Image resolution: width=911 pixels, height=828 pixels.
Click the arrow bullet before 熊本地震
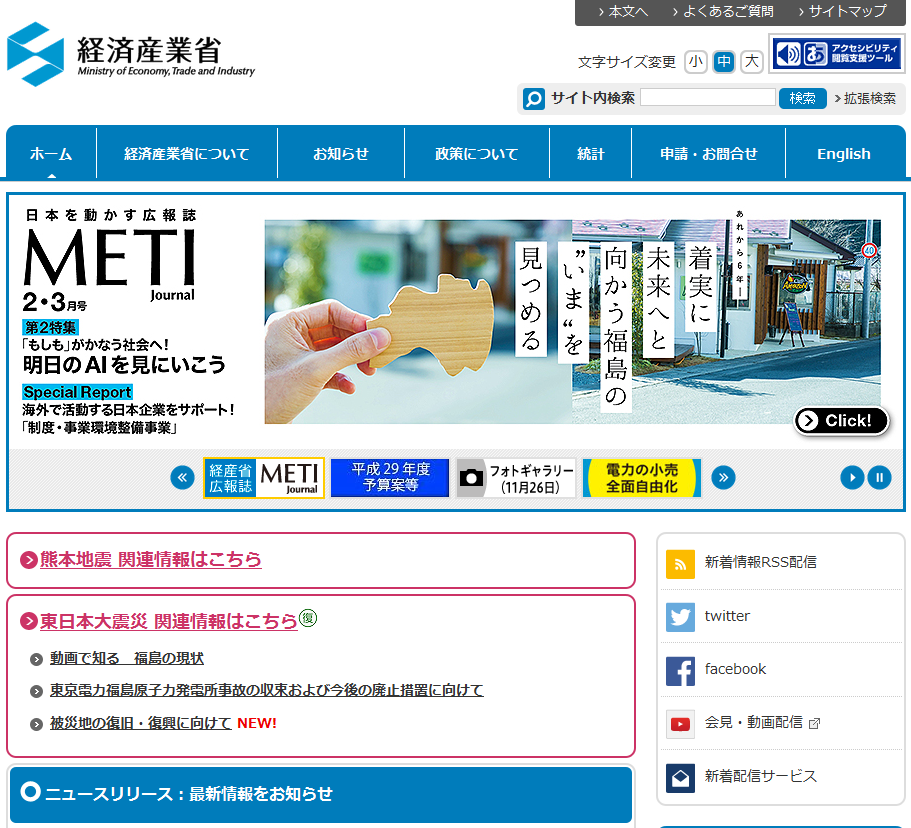click(28, 560)
